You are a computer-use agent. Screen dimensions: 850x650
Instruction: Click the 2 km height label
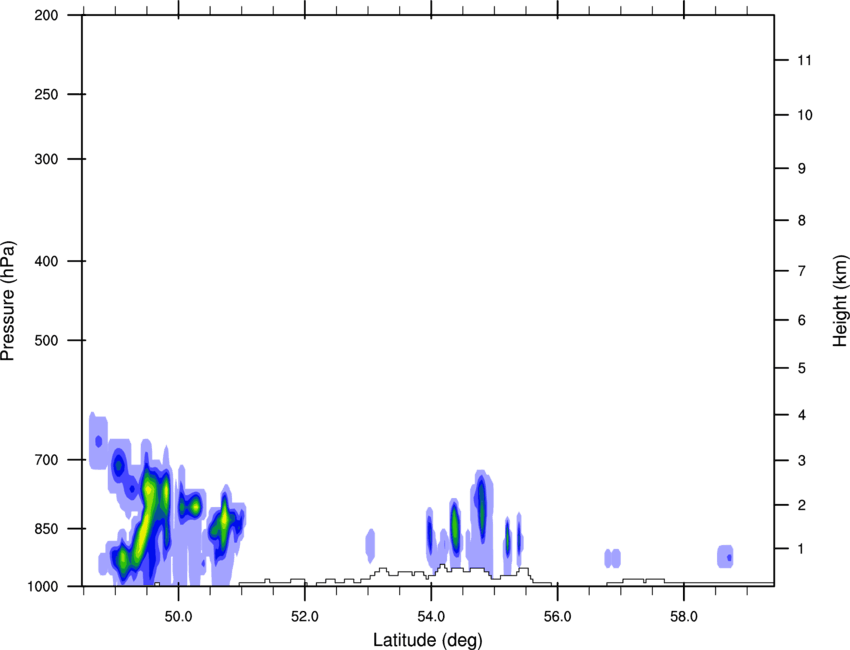pos(802,505)
